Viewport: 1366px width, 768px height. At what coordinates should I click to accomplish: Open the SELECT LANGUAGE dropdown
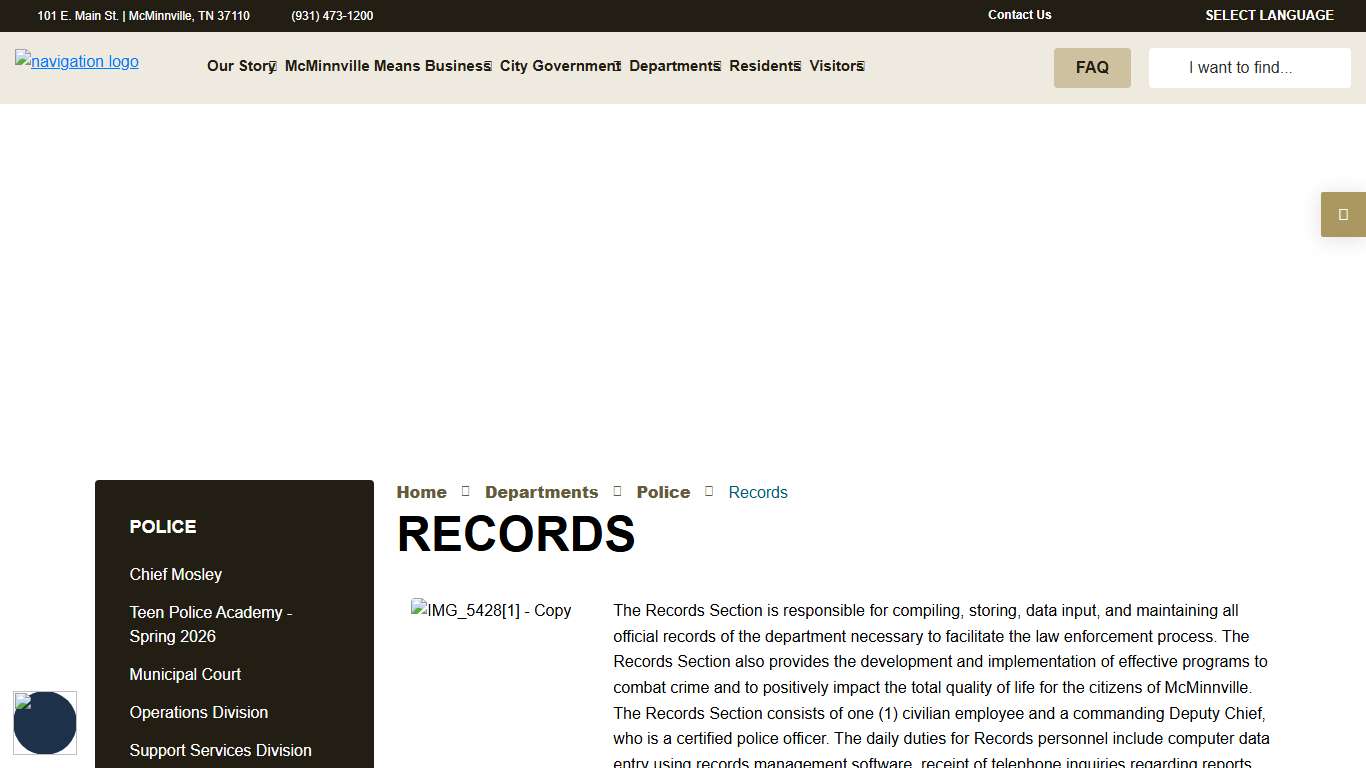pyautogui.click(x=1269, y=15)
